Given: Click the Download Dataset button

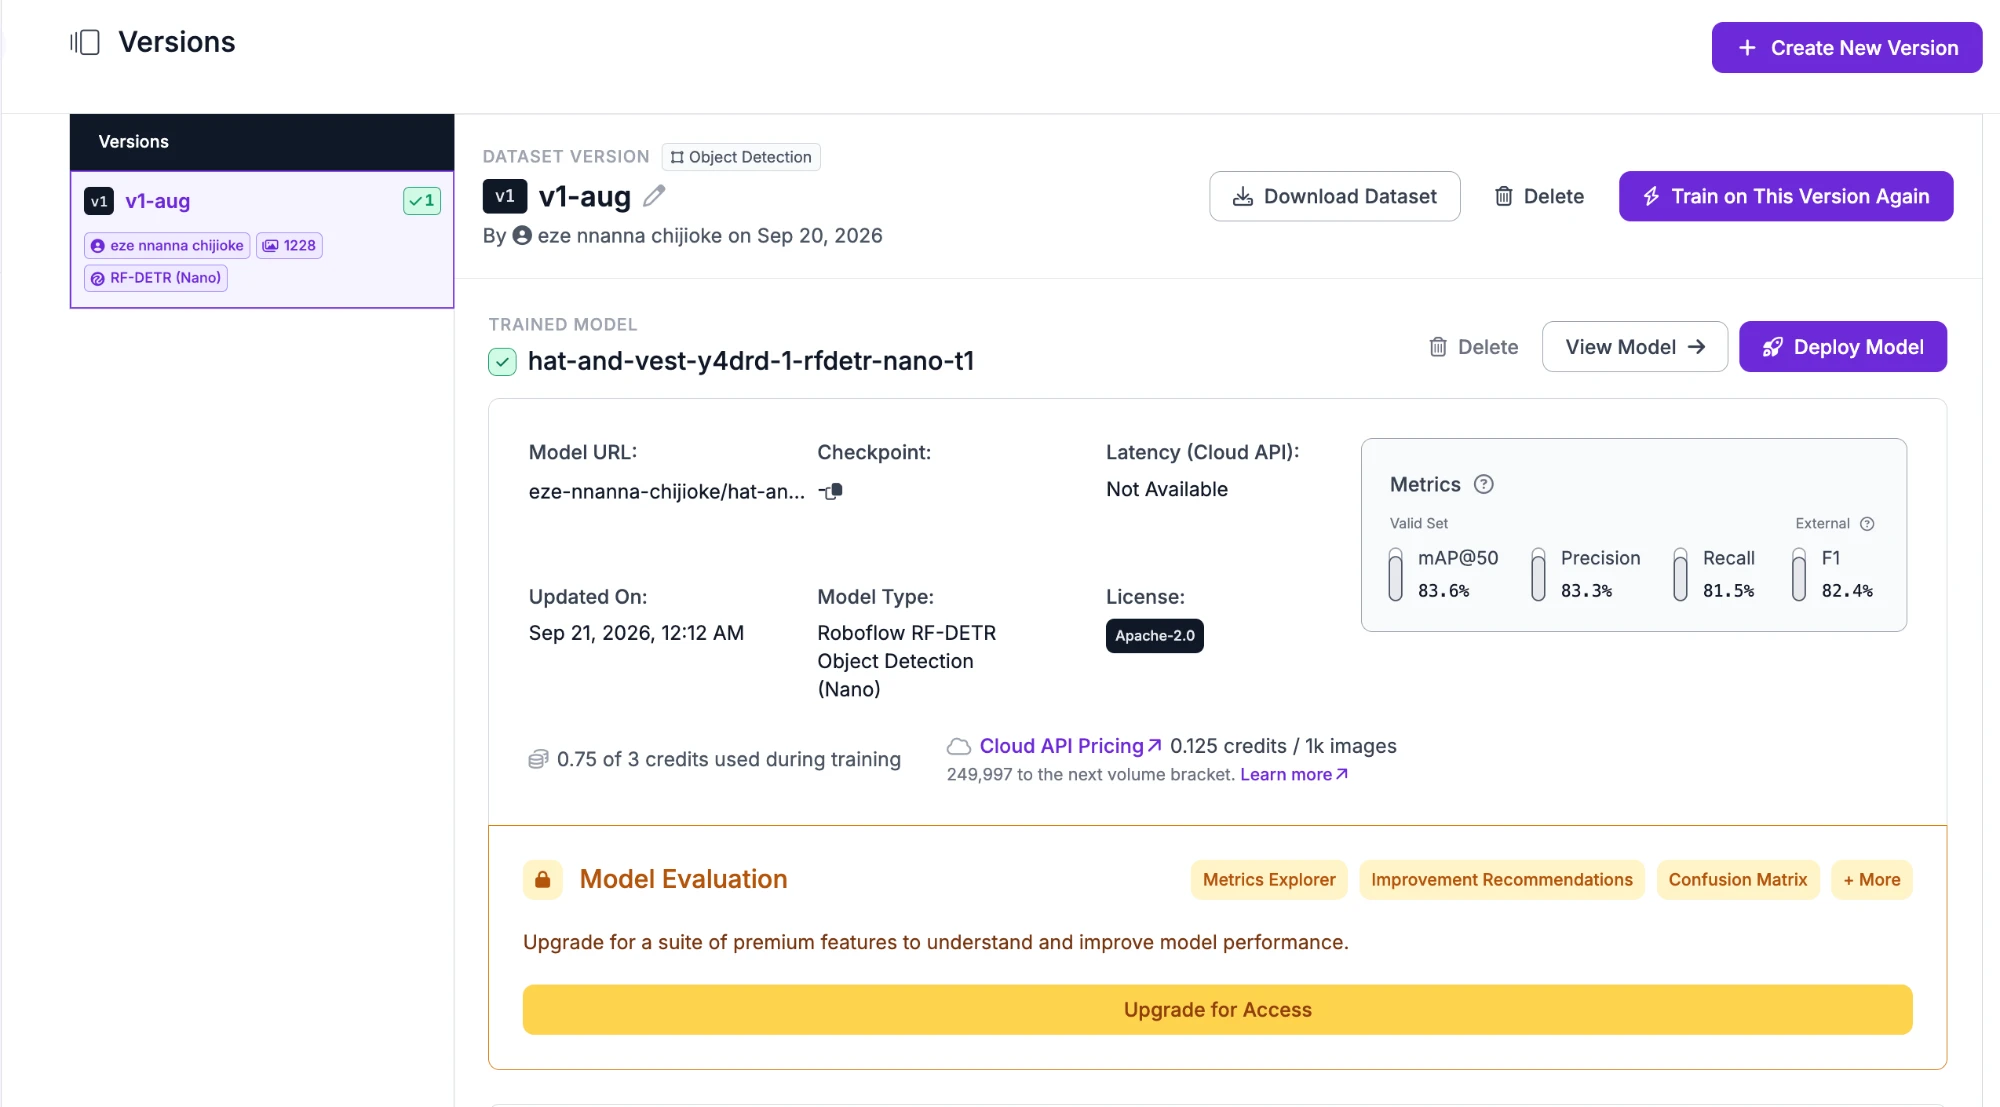Looking at the screenshot, I should tap(1335, 196).
